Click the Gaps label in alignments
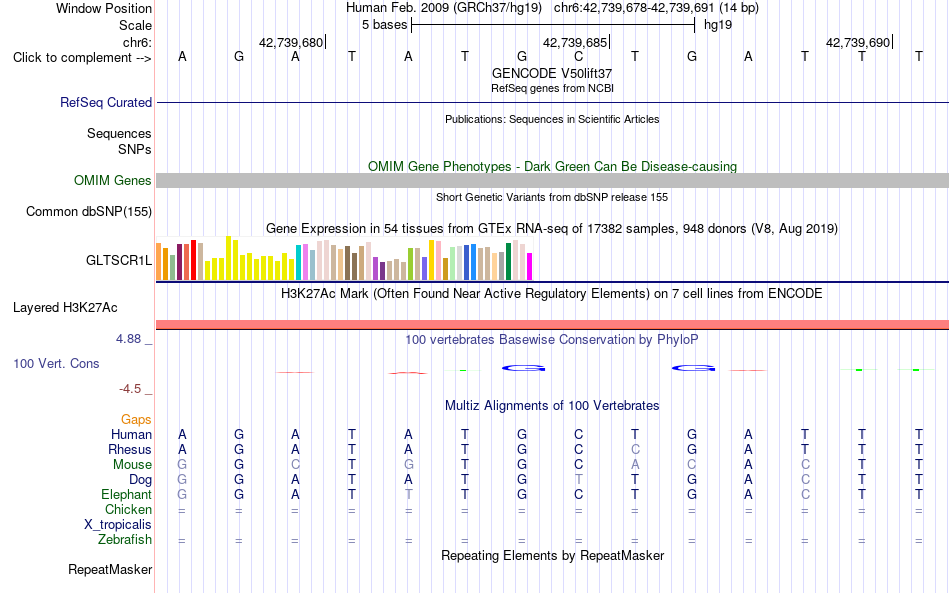Screen dimensions: 950x593 click(136, 419)
